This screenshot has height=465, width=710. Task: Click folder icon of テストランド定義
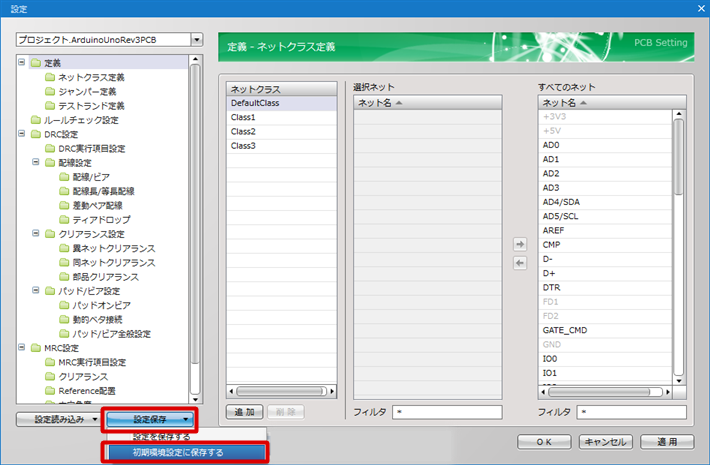(50, 105)
